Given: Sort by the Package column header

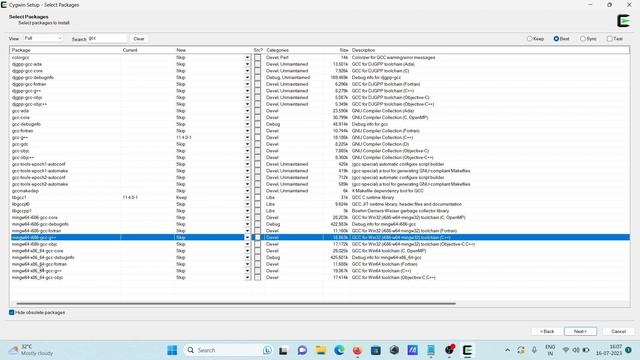Looking at the screenshot, I should click(x=65, y=50).
